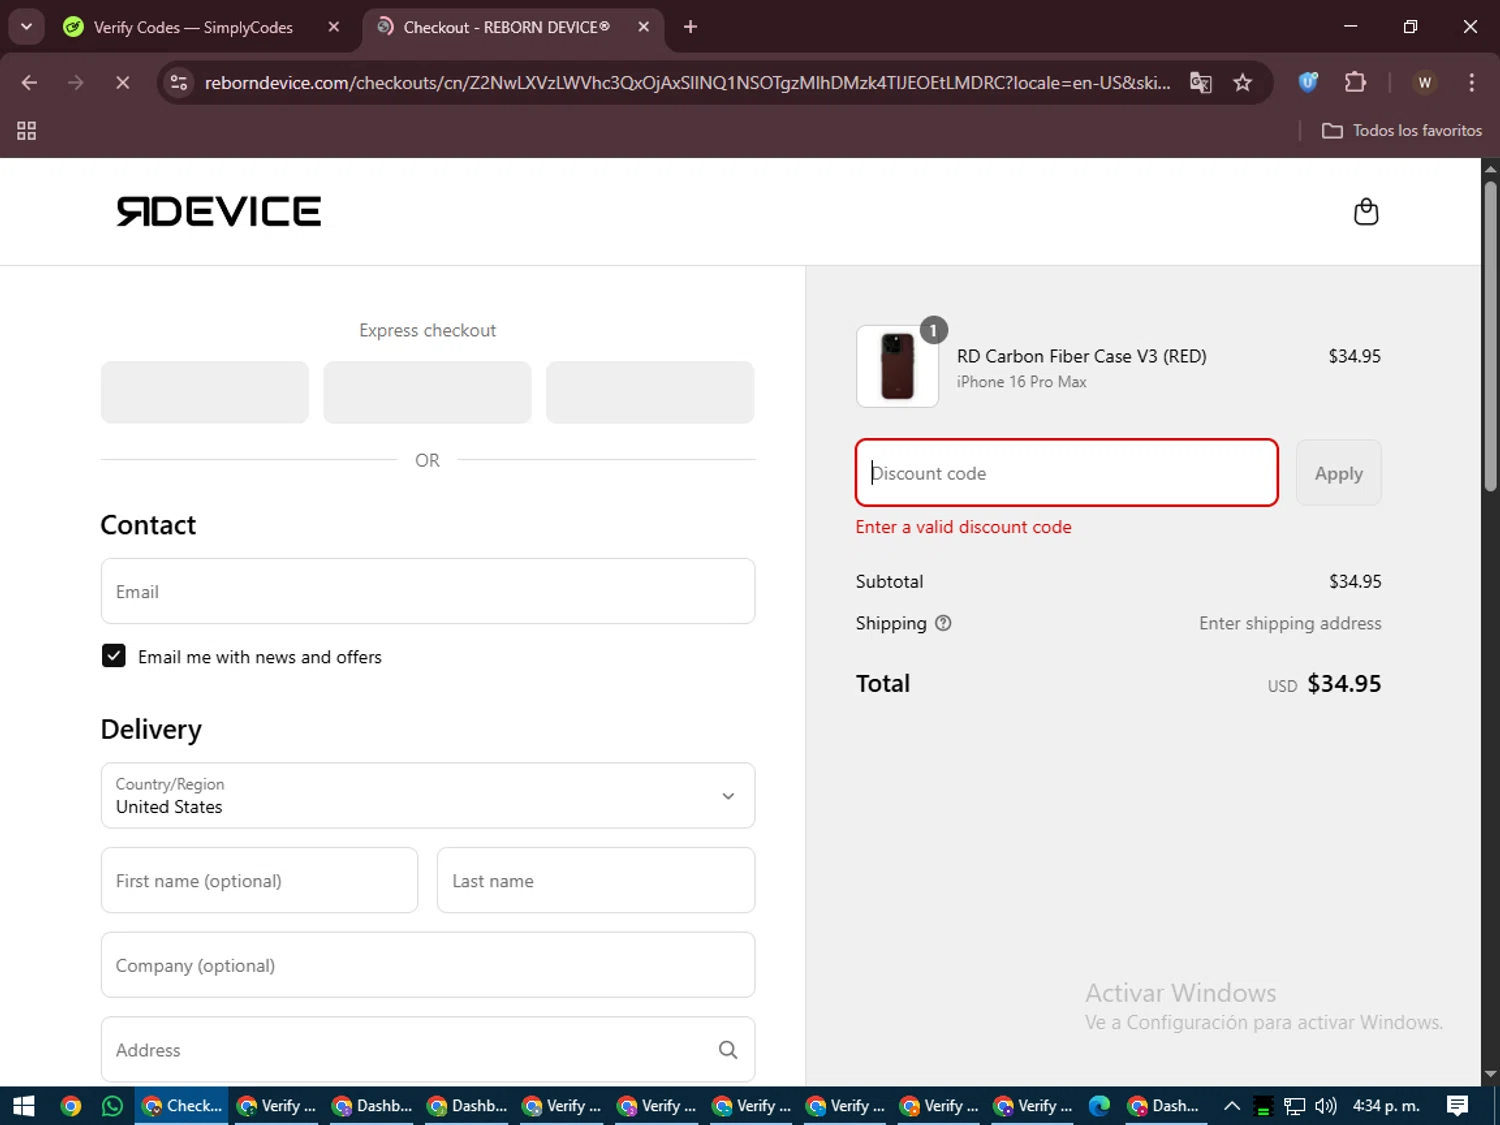Switch to the Verify Codes — SimplyCodes tab
Image resolution: width=1500 pixels, height=1125 pixels.
(192, 27)
